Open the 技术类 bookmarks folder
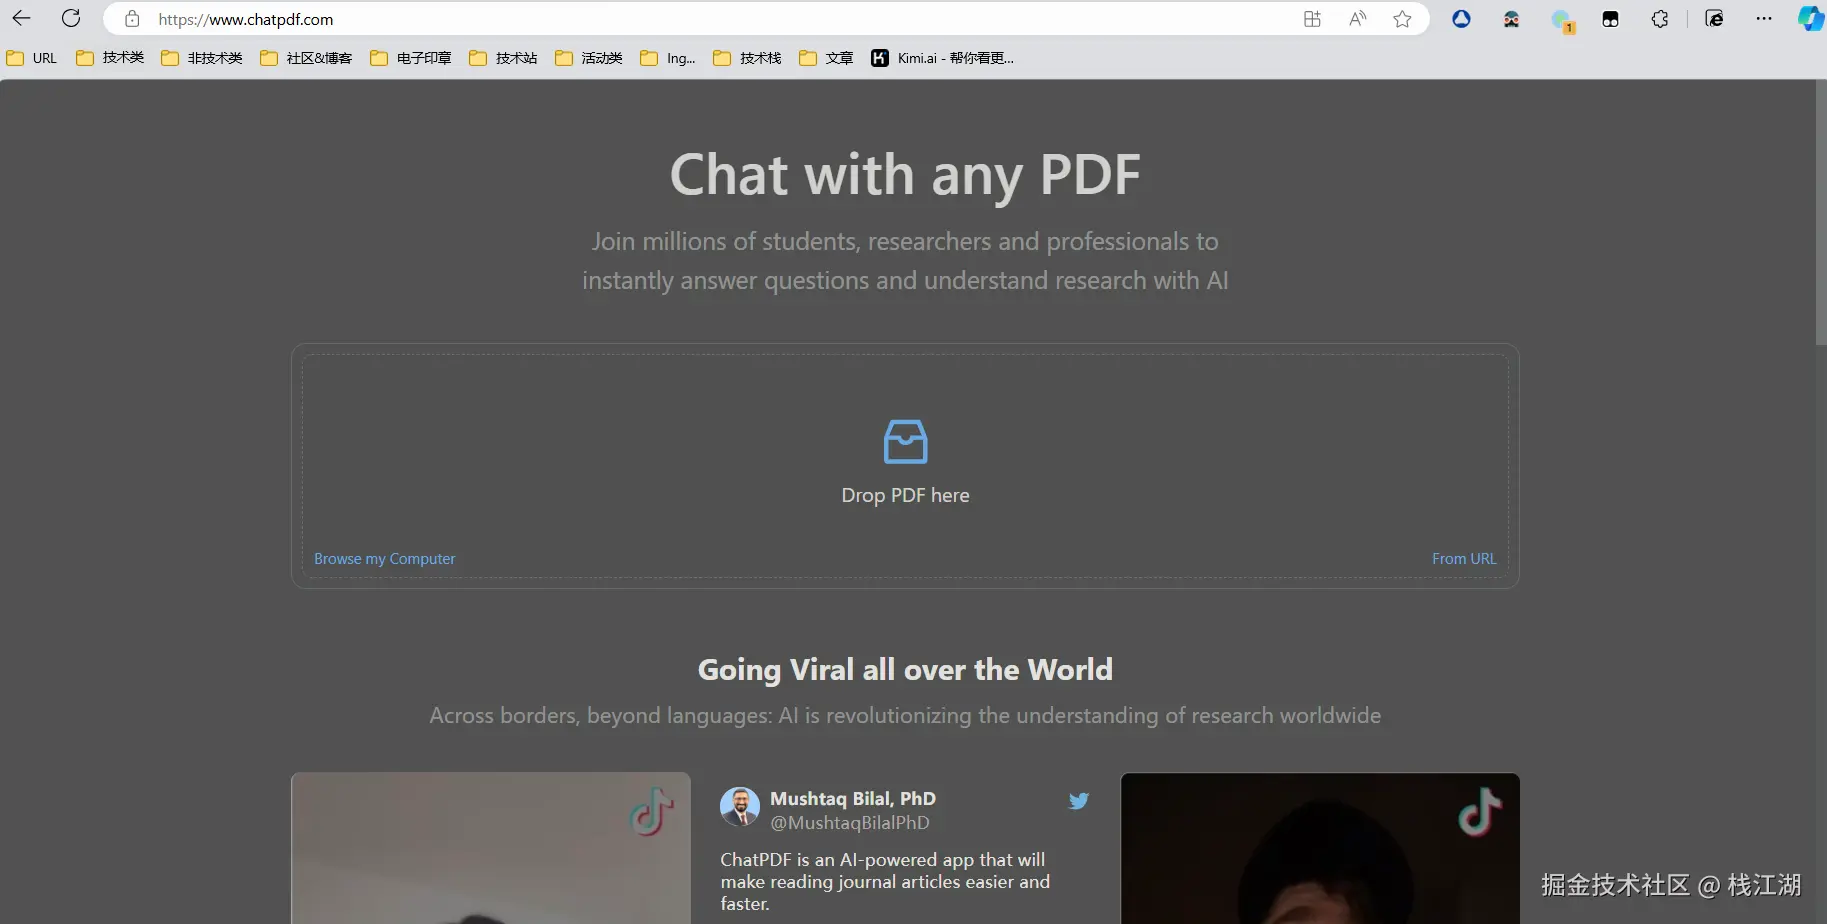Viewport: 1827px width, 924px height. click(x=110, y=58)
